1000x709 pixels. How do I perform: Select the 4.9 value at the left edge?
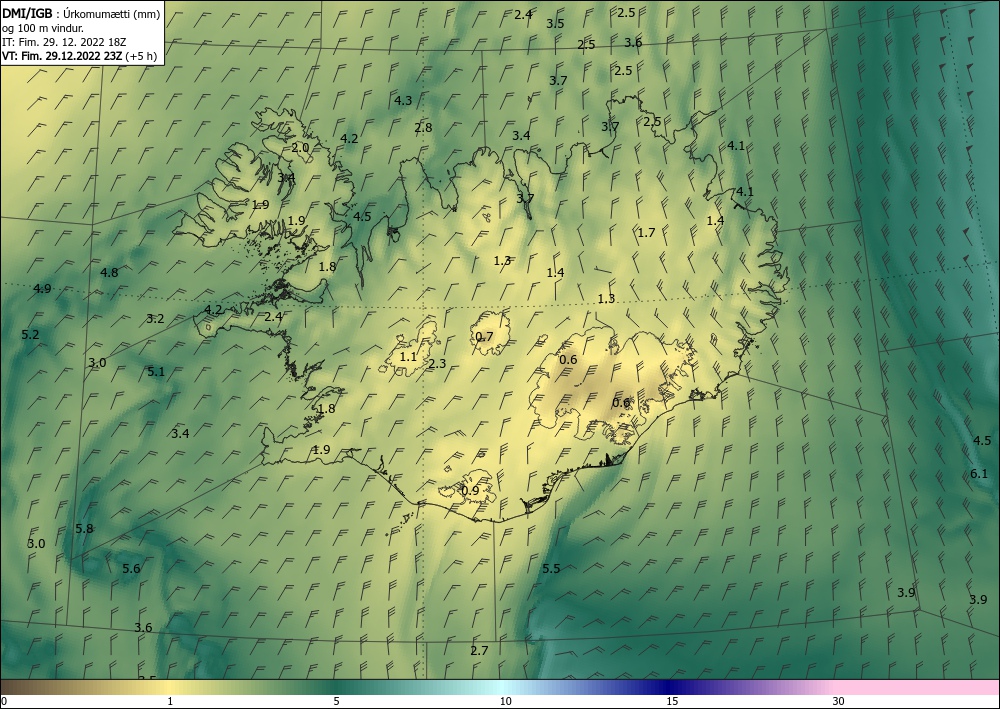pos(42,289)
